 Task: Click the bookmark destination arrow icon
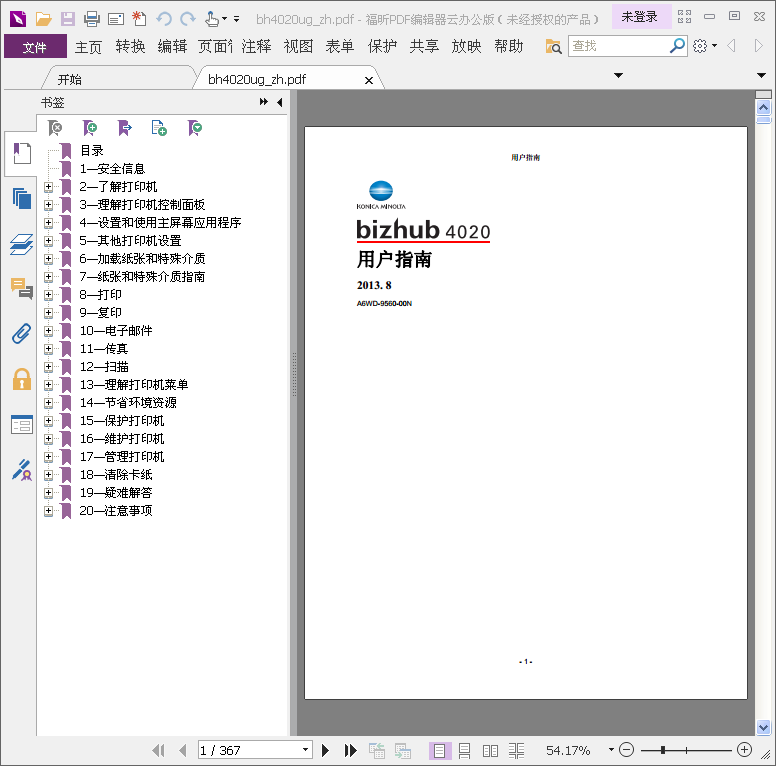(x=125, y=128)
